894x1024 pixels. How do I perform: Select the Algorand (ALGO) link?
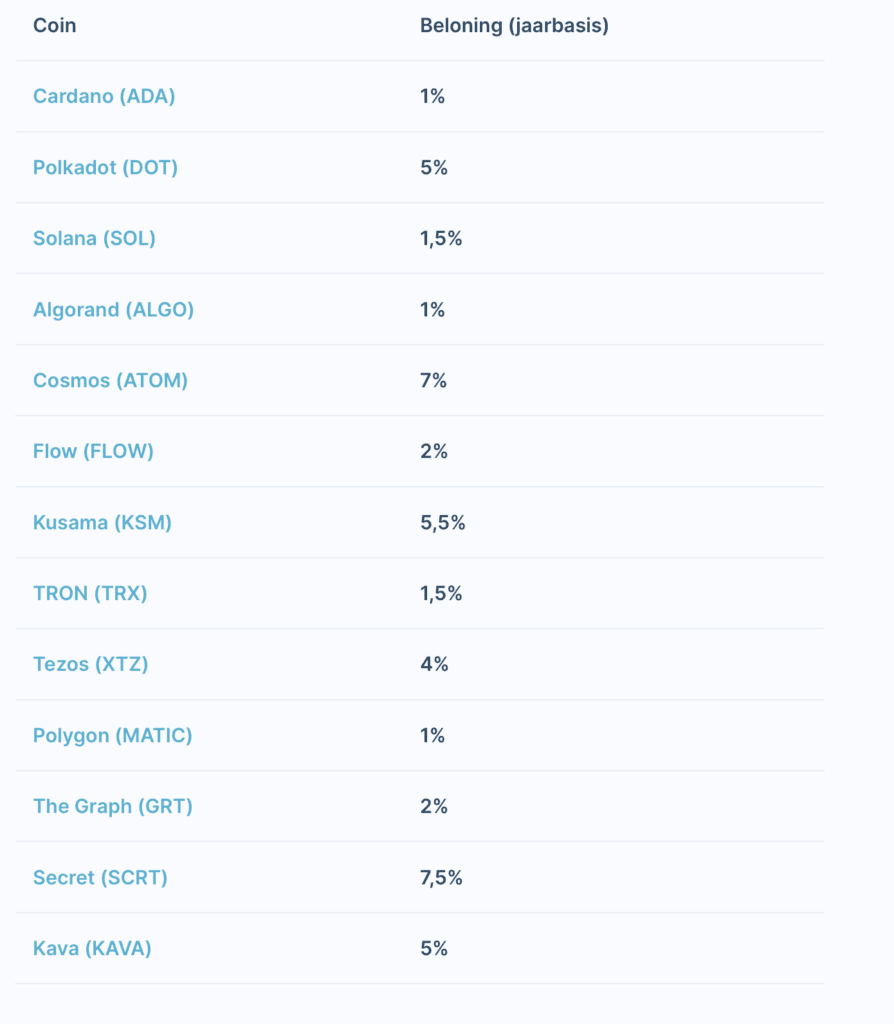(x=113, y=309)
